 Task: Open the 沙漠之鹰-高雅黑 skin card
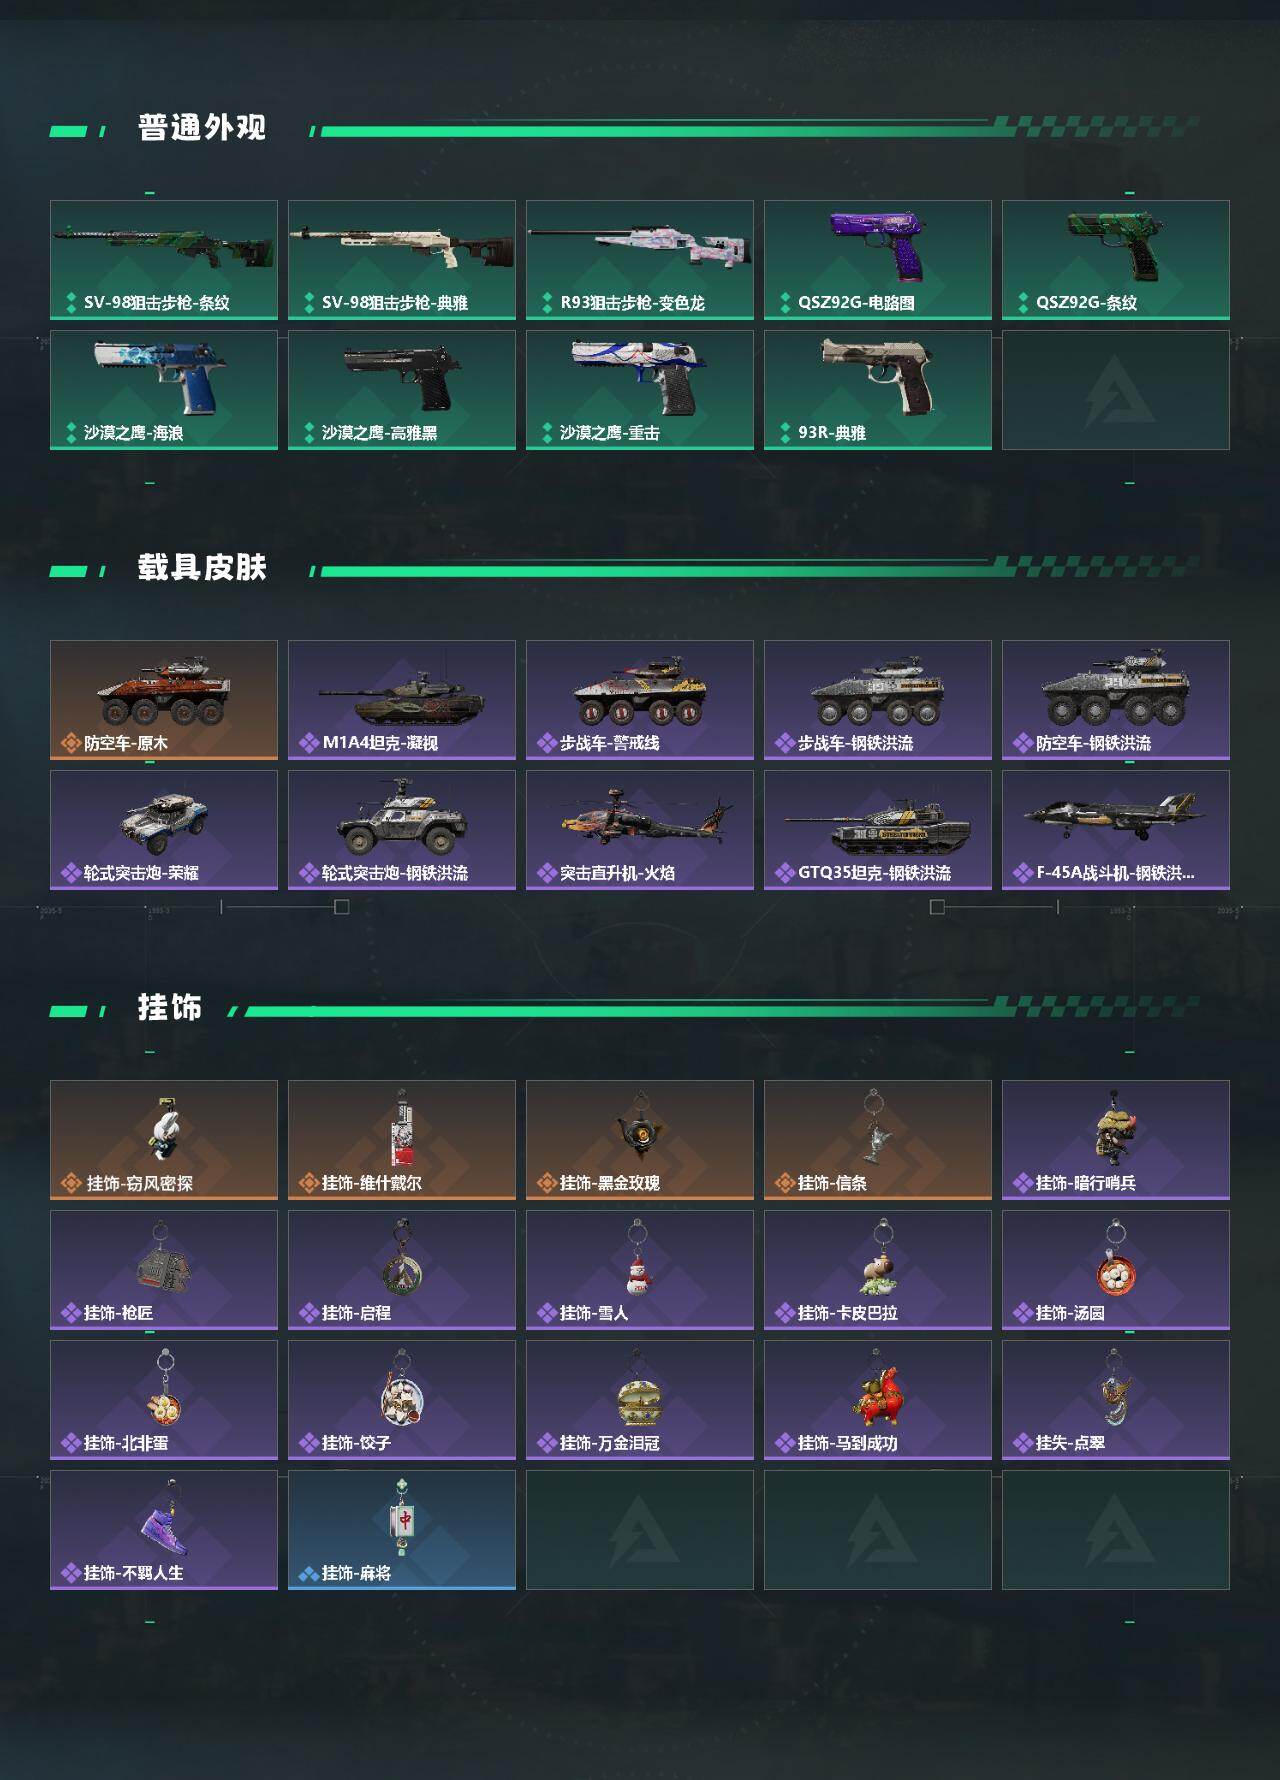point(402,390)
